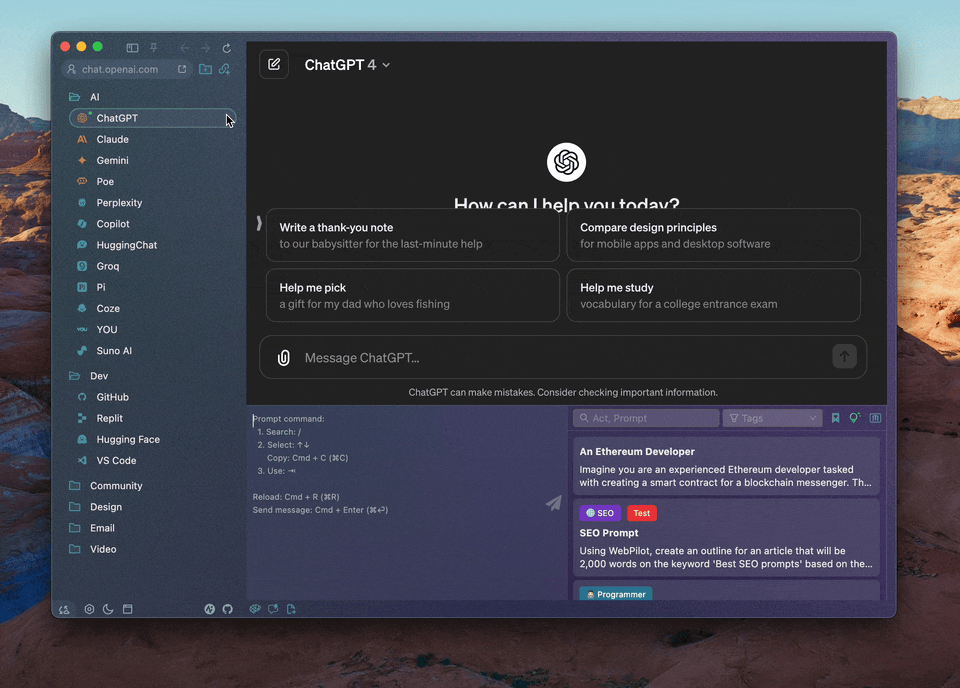Open chat.openai.com in external browser icon

[x=182, y=69]
